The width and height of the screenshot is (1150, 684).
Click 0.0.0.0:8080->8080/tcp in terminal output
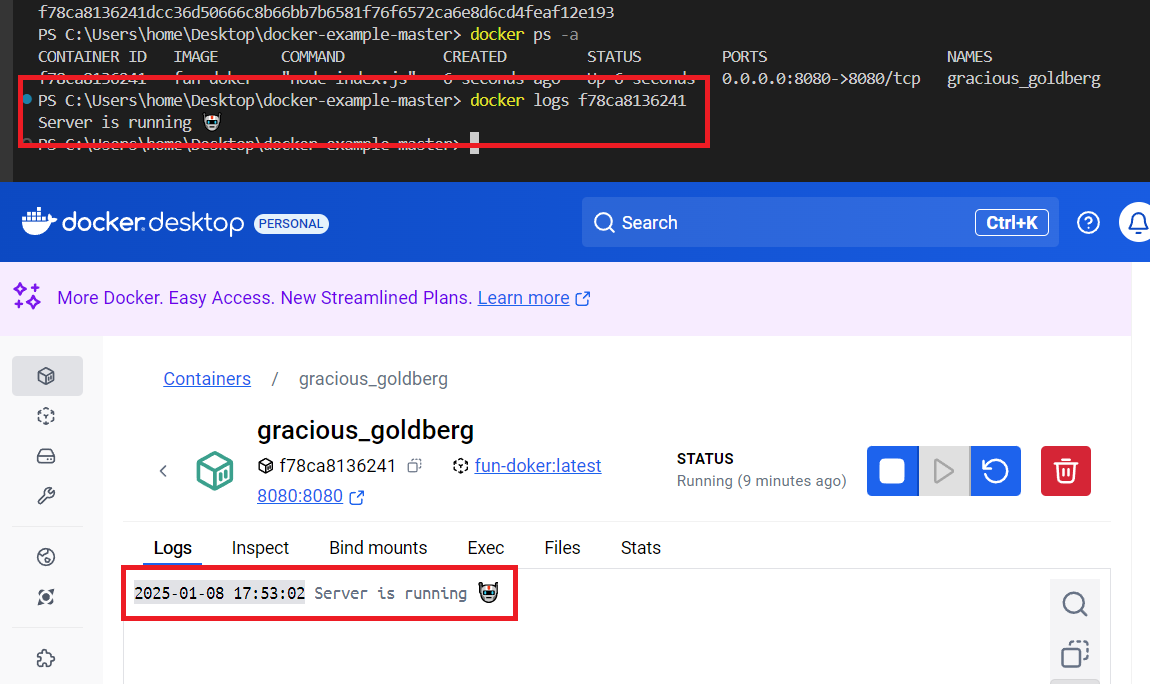coord(821,78)
